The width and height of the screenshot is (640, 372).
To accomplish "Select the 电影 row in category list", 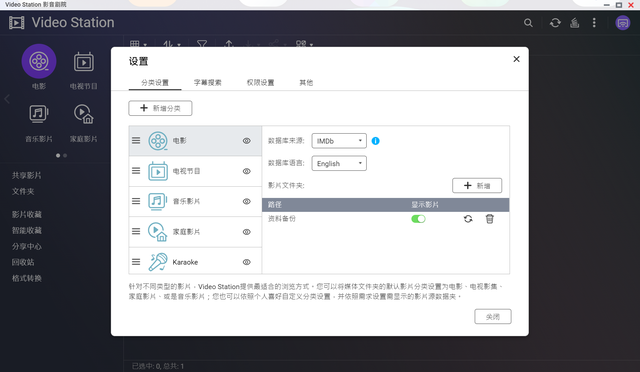I will tap(195, 141).
